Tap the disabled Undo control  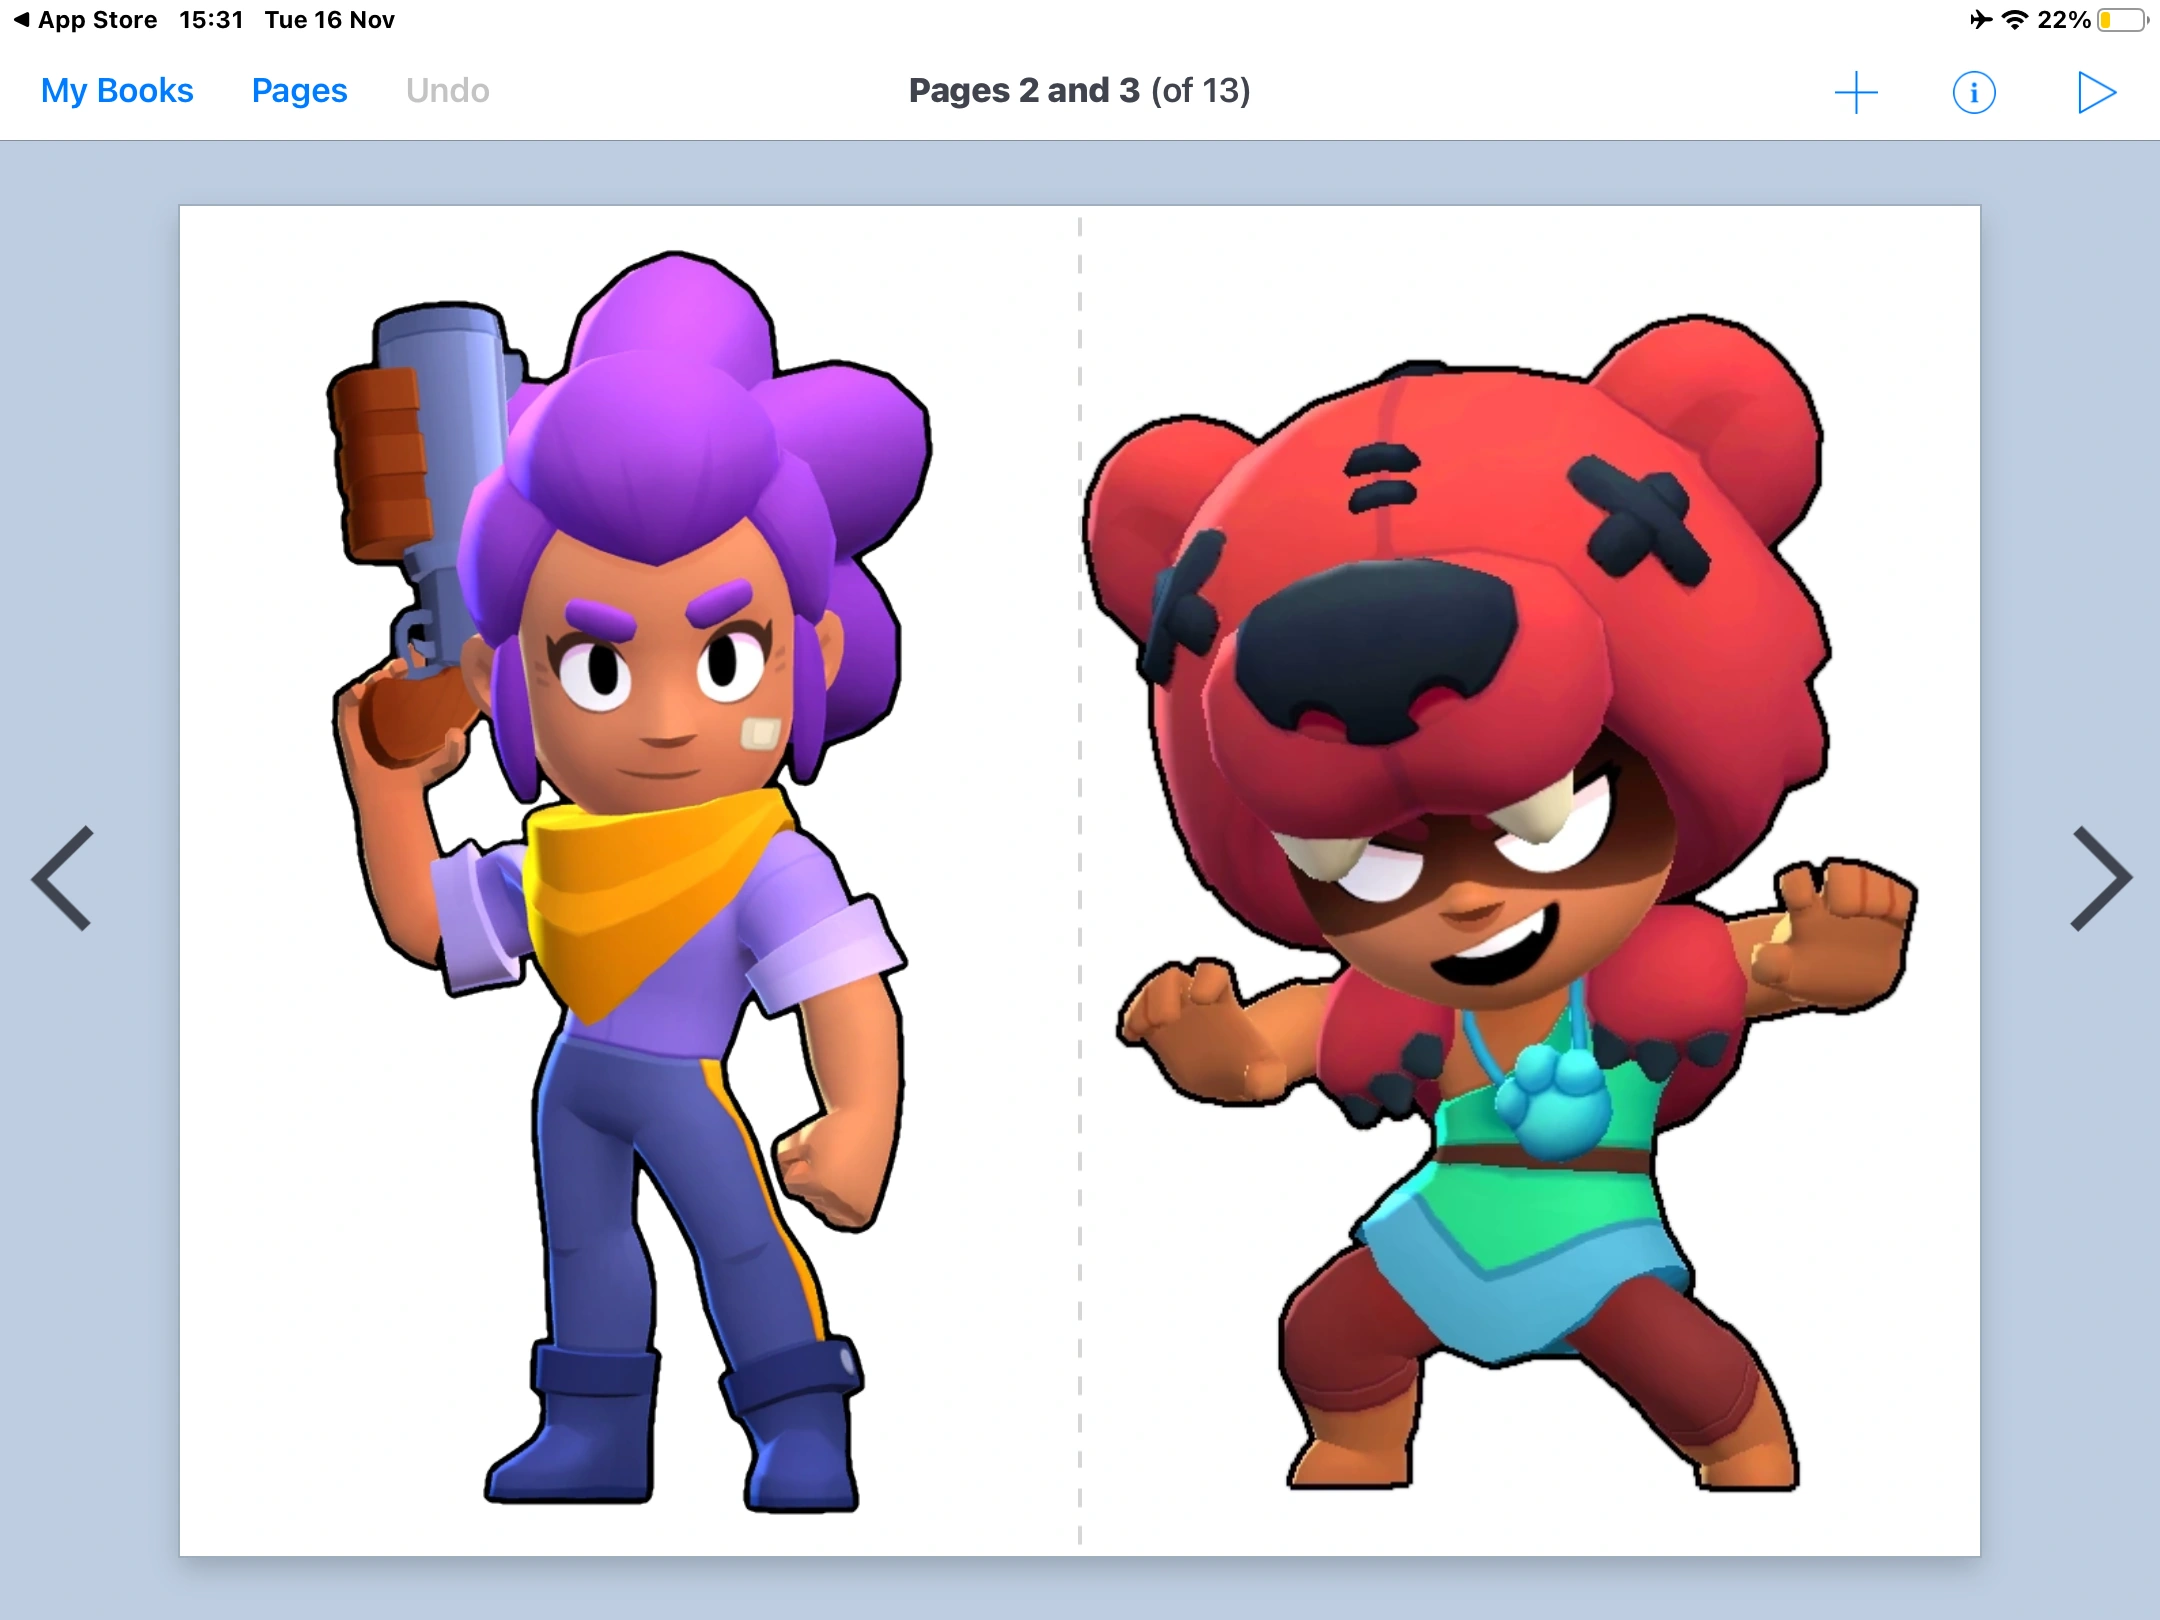coord(447,90)
